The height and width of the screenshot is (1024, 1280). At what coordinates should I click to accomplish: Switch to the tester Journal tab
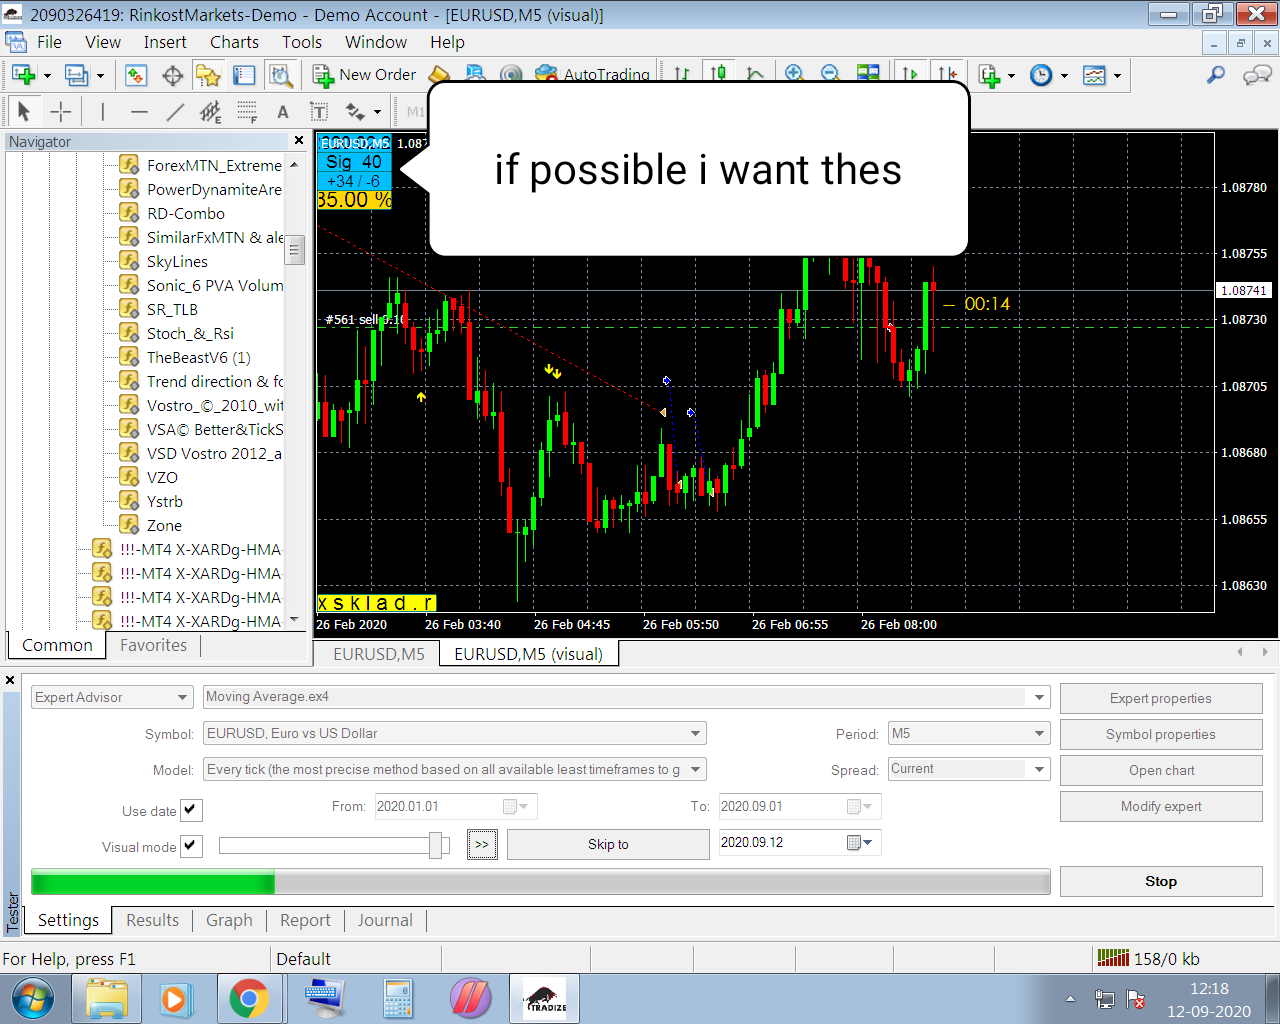click(x=385, y=920)
